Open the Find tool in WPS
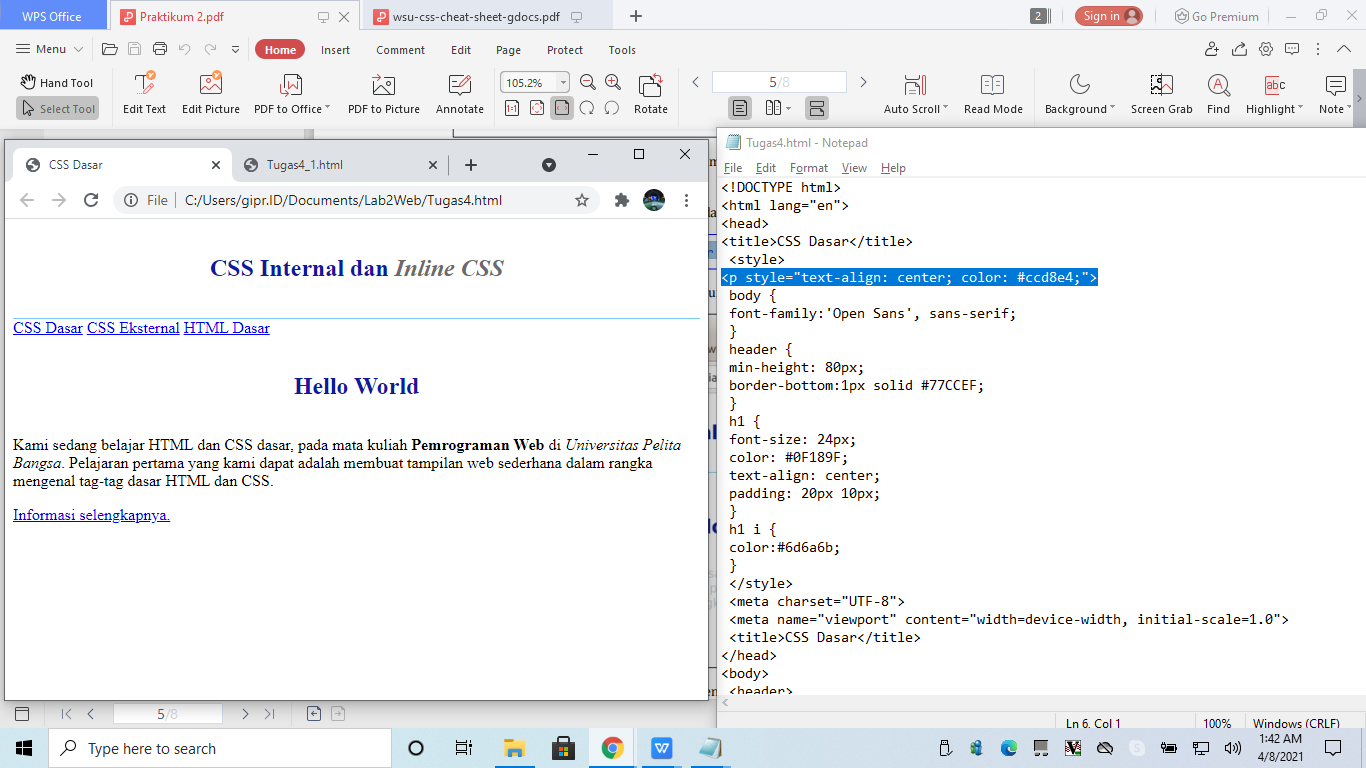The width and height of the screenshot is (1366, 768). [x=1218, y=93]
